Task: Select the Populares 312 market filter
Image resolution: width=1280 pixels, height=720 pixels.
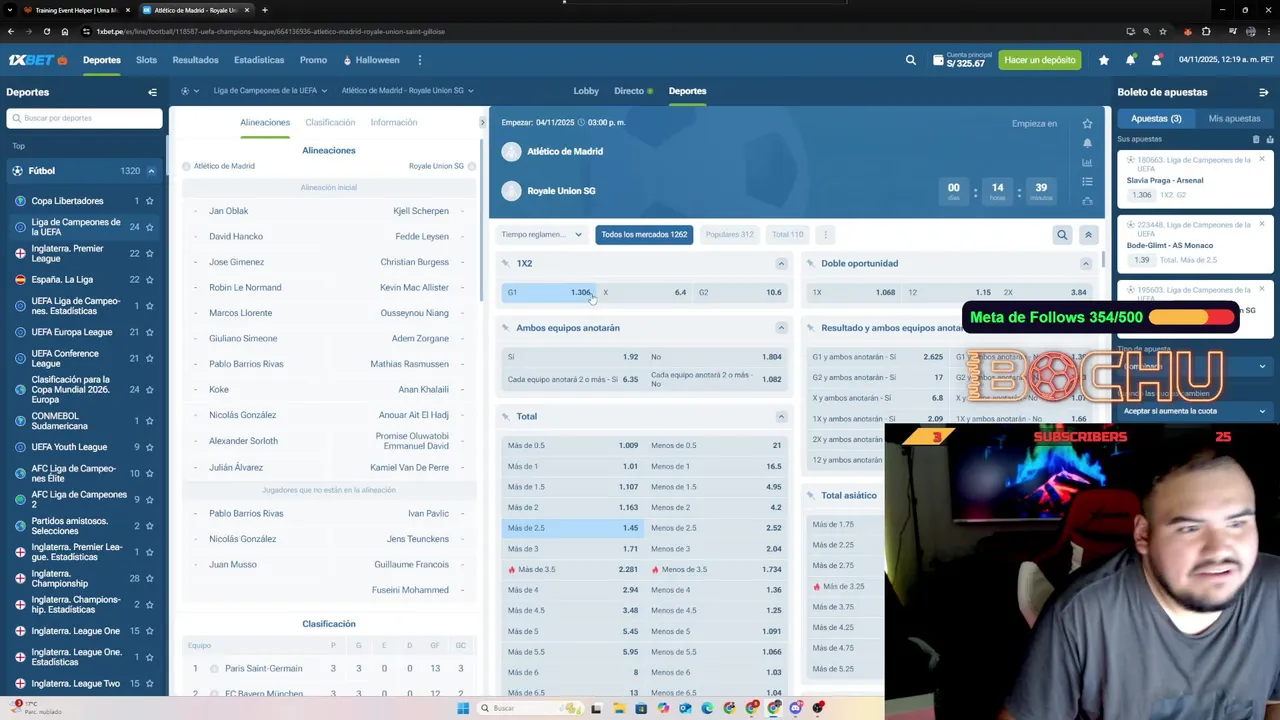Action: [729, 235]
